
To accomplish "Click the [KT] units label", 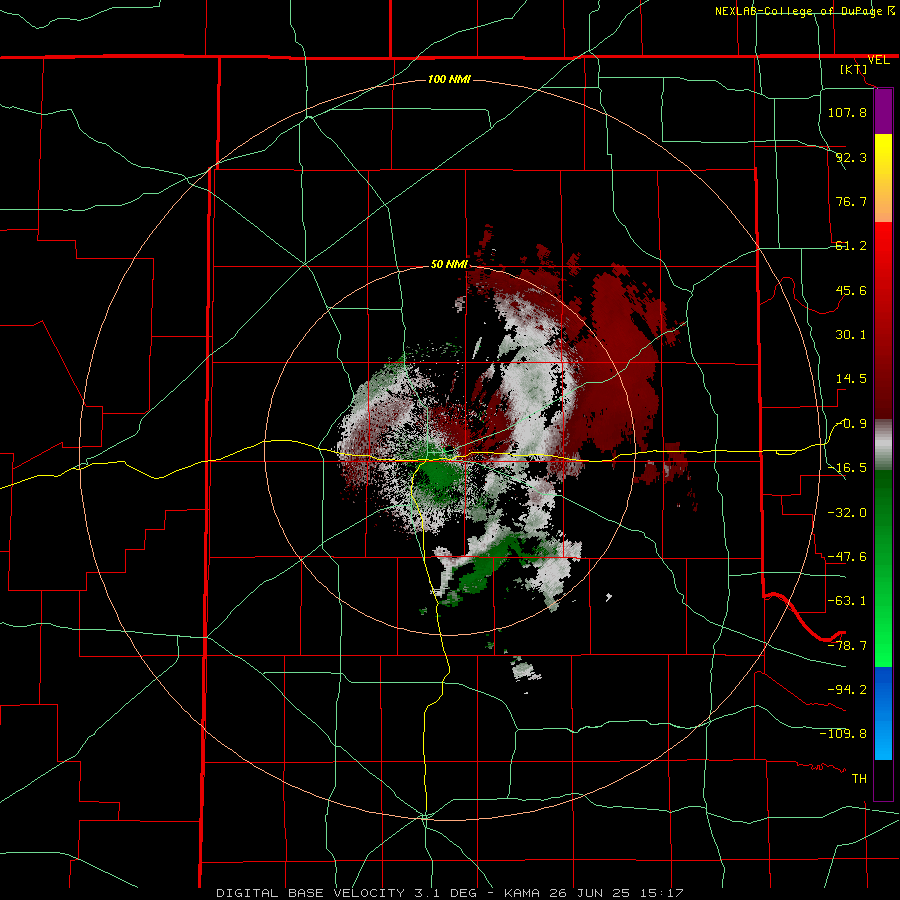I will pos(854,69).
